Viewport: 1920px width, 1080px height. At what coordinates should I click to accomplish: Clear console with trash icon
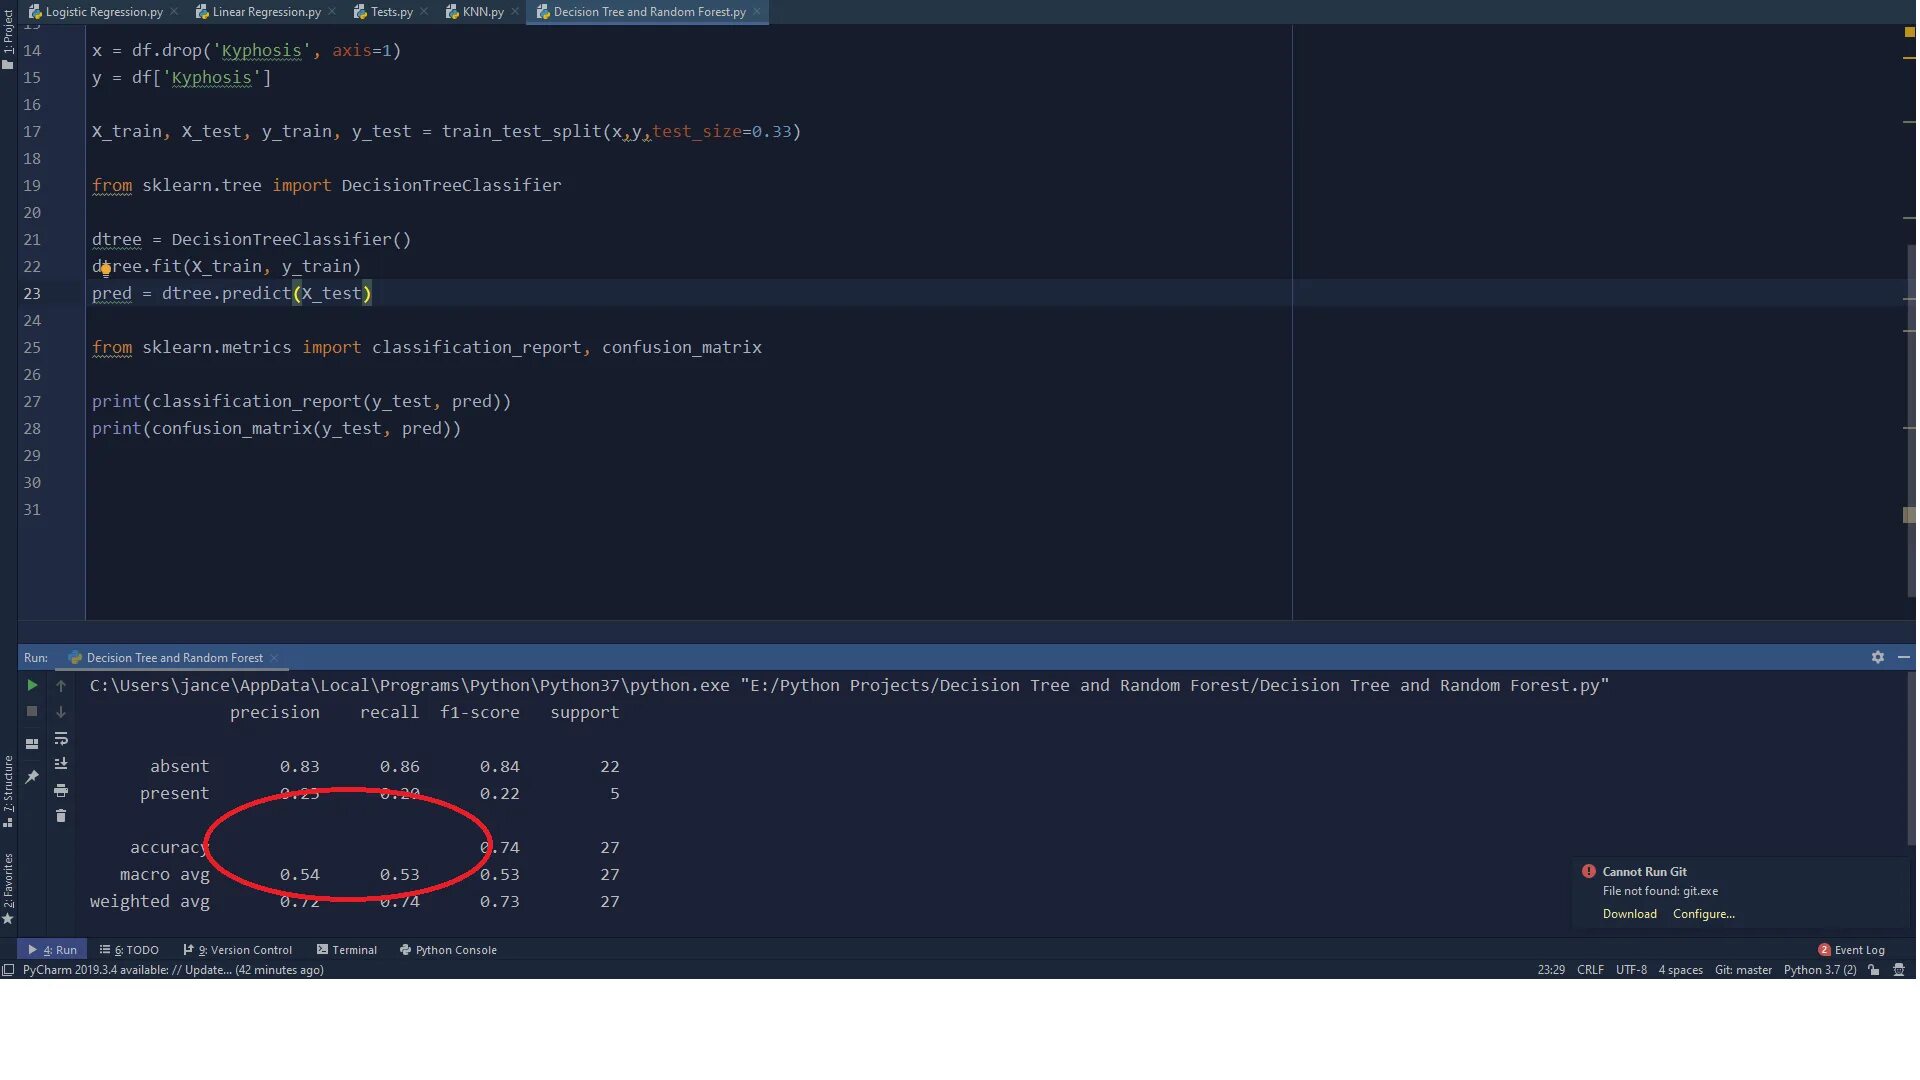click(x=61, y=816)
